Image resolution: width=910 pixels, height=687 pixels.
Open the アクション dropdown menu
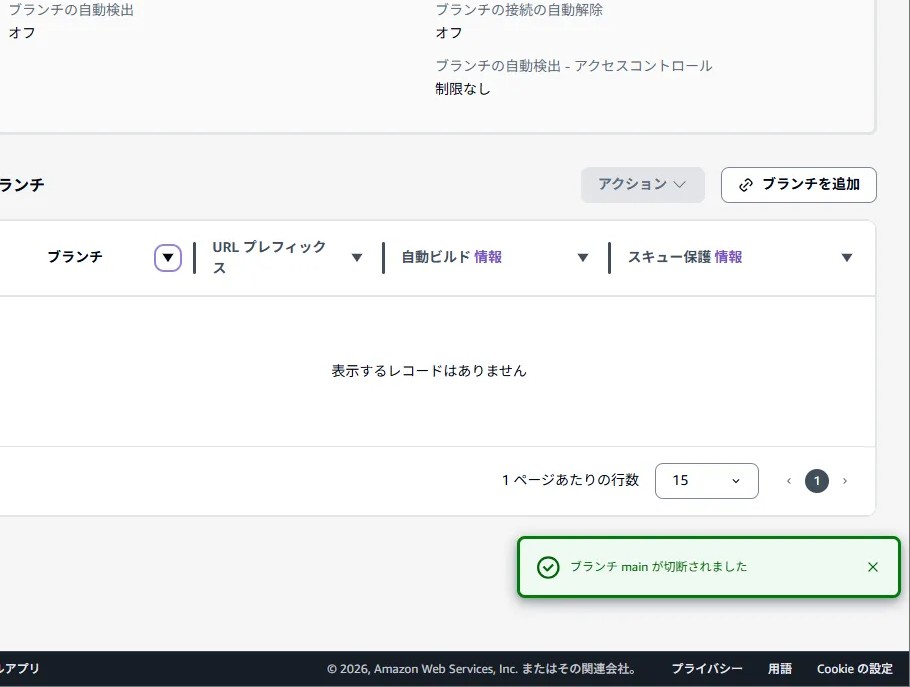click(642, 185)
